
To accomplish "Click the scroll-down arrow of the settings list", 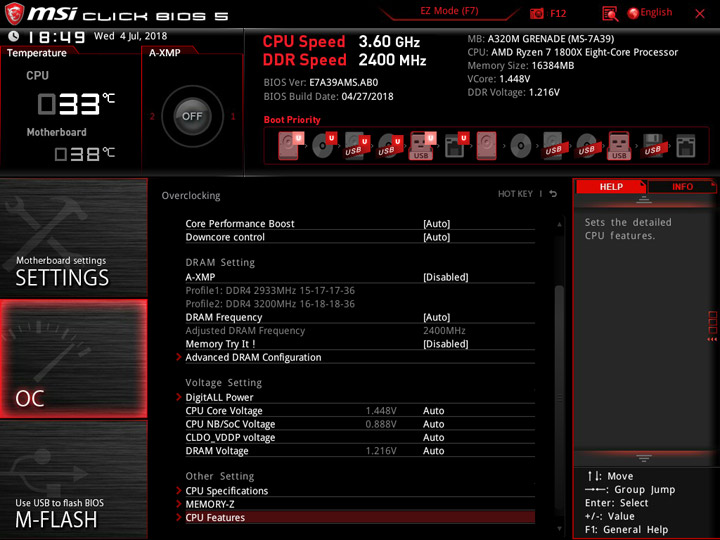I will click(x=559, y=529).
